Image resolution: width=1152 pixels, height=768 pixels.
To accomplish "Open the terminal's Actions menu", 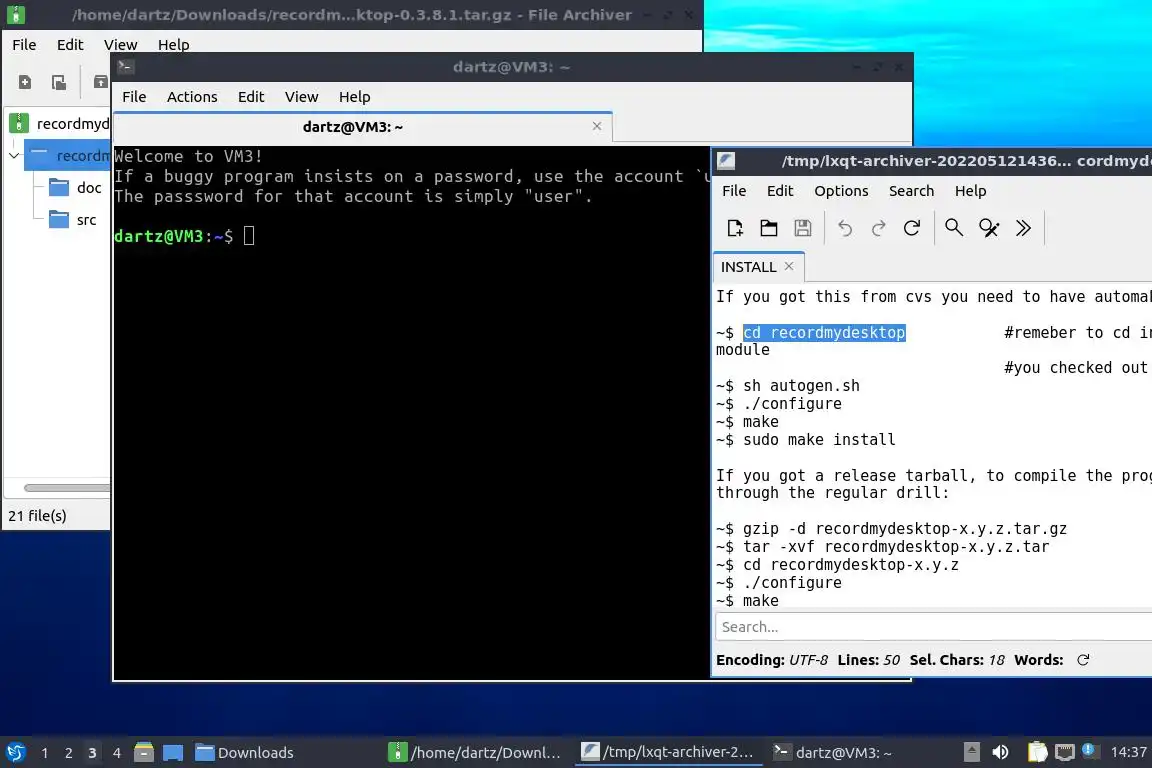I will click(192, 97).
